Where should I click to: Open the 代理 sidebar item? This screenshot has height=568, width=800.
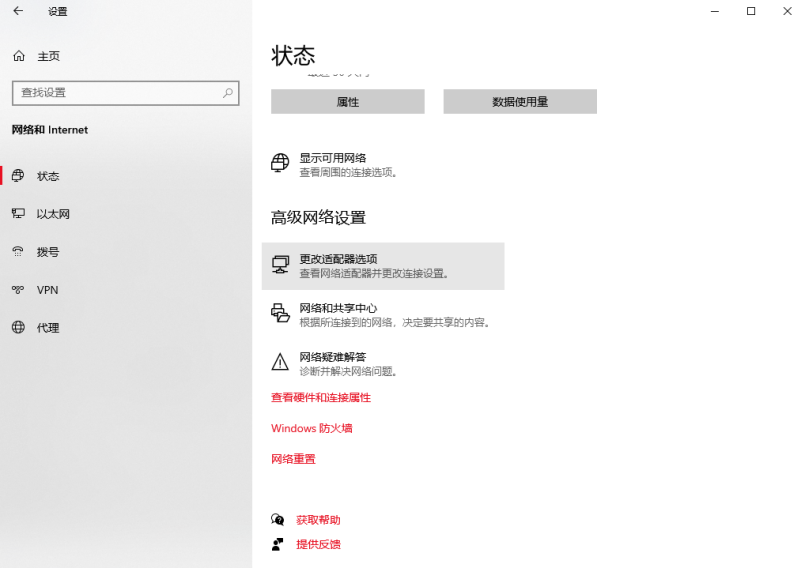tap(126, 328)
